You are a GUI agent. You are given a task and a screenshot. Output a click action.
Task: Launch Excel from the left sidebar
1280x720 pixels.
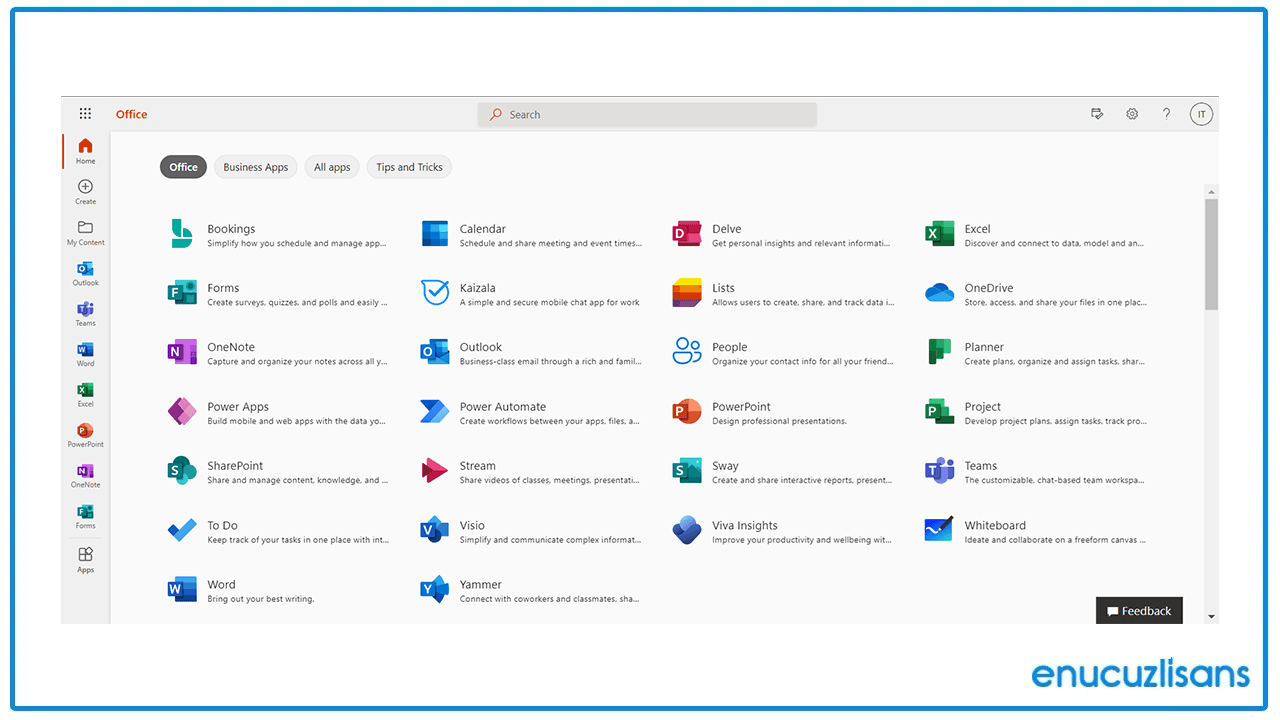pos(86,395)
